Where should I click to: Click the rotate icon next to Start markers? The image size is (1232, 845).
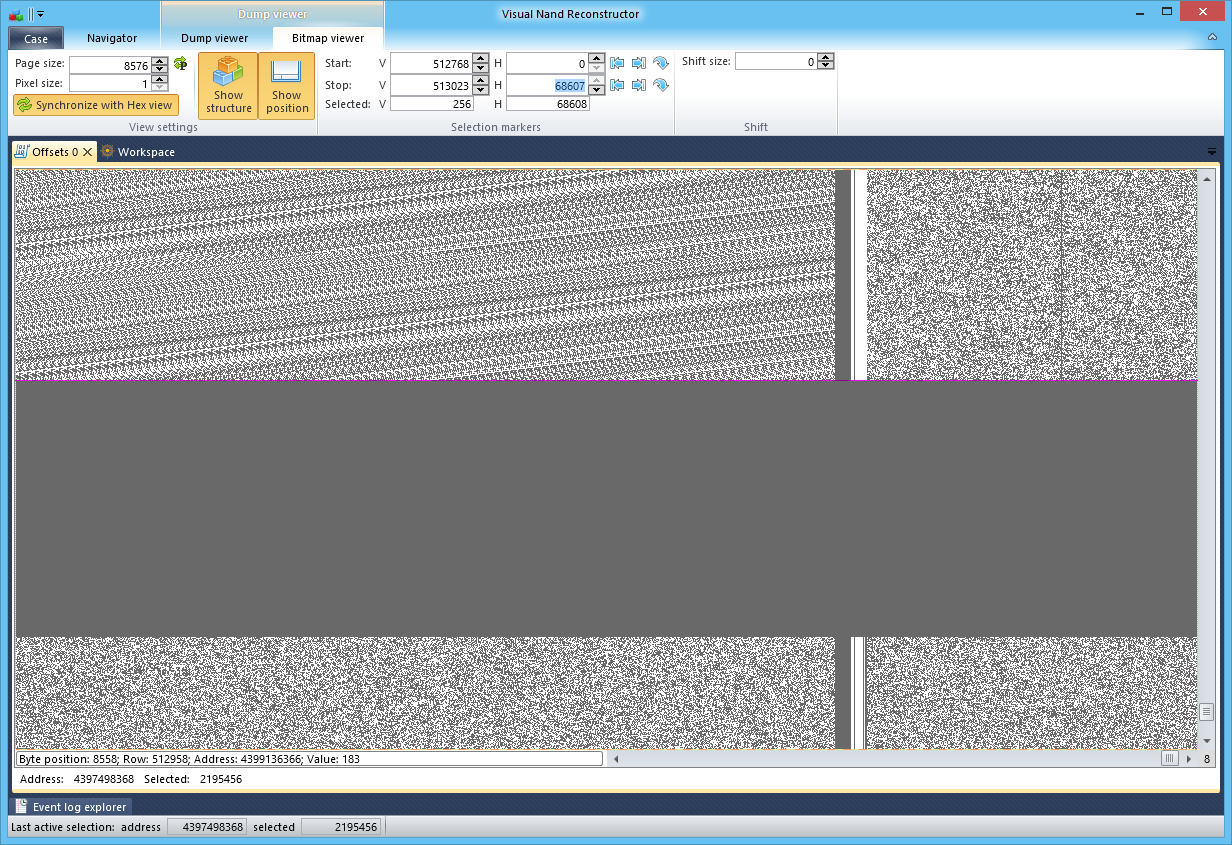(662, 62)
